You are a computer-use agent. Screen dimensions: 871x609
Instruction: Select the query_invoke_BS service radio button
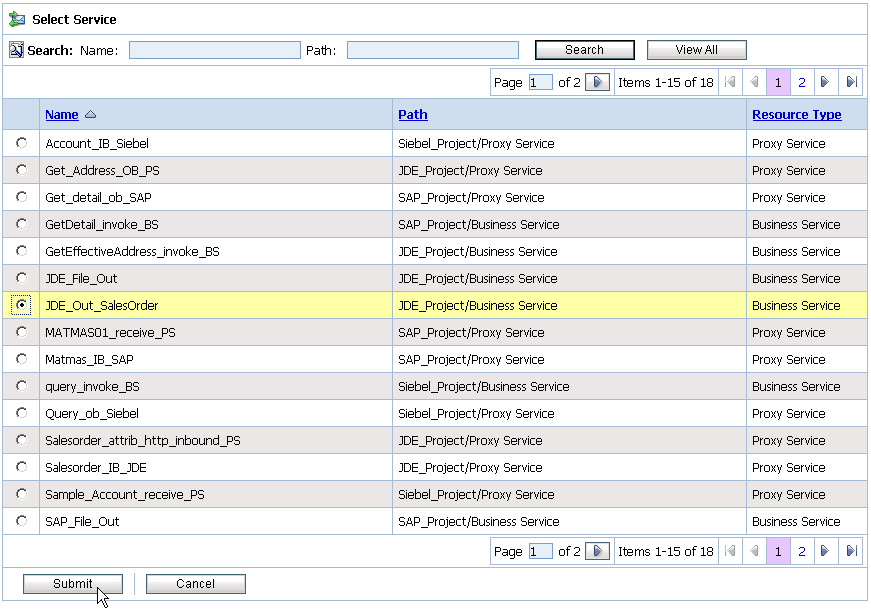point(21,386)
